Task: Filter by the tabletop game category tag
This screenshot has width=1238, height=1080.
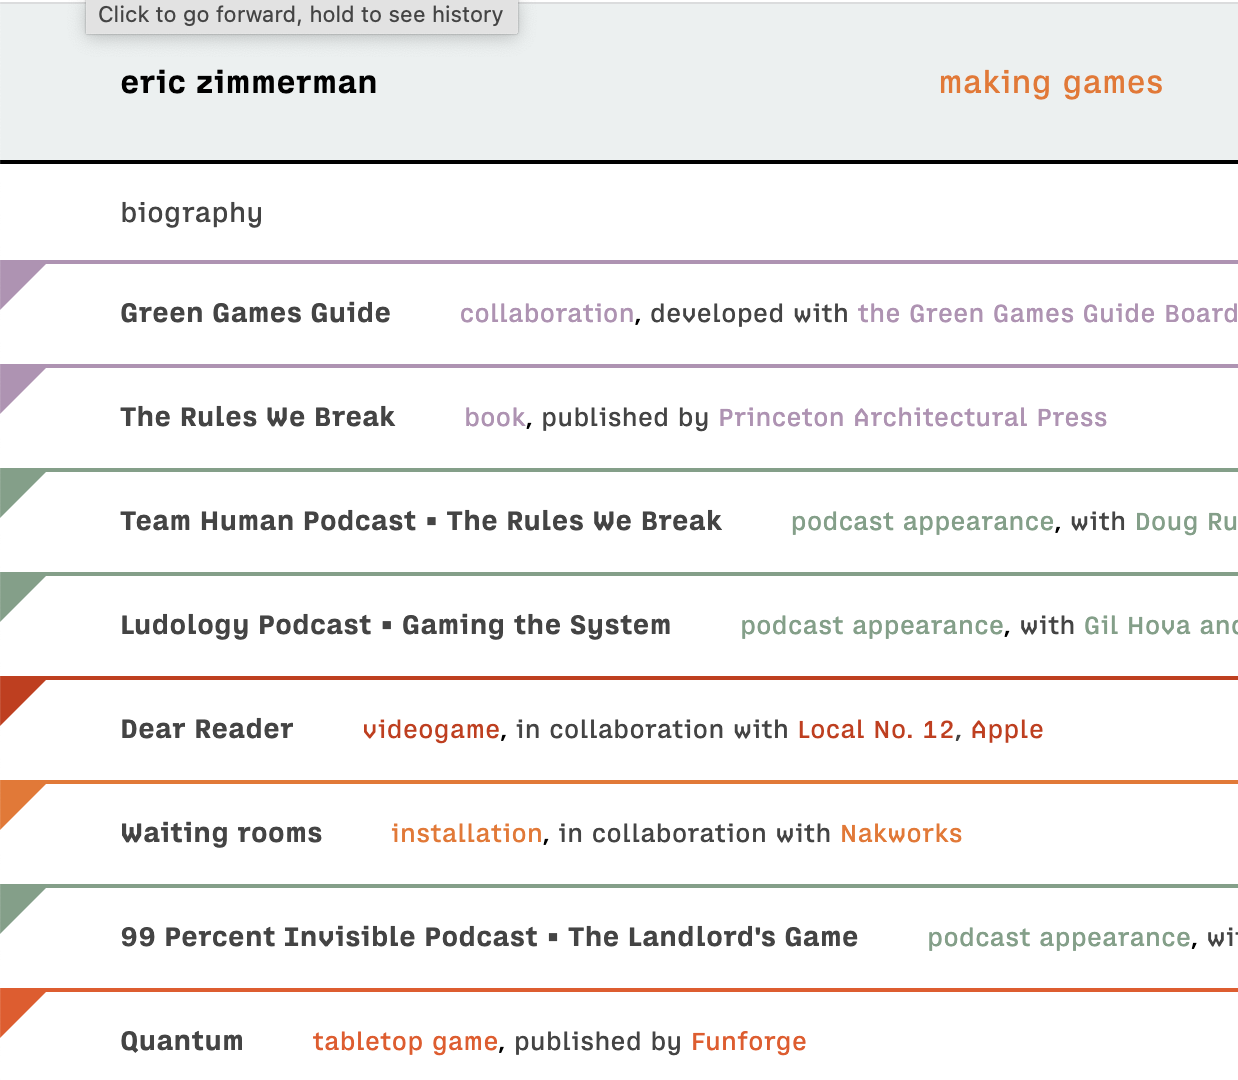Action: [x=405, y=1042]
